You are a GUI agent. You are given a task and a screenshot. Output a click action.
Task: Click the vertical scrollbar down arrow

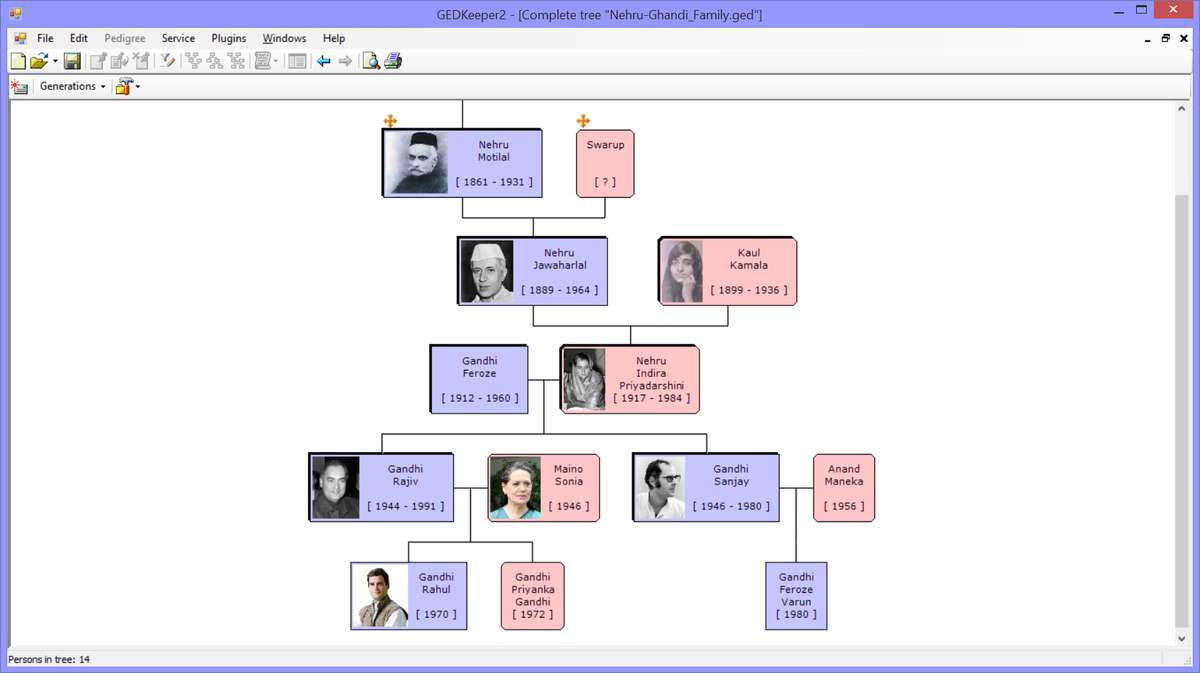tap(1182, 638)
